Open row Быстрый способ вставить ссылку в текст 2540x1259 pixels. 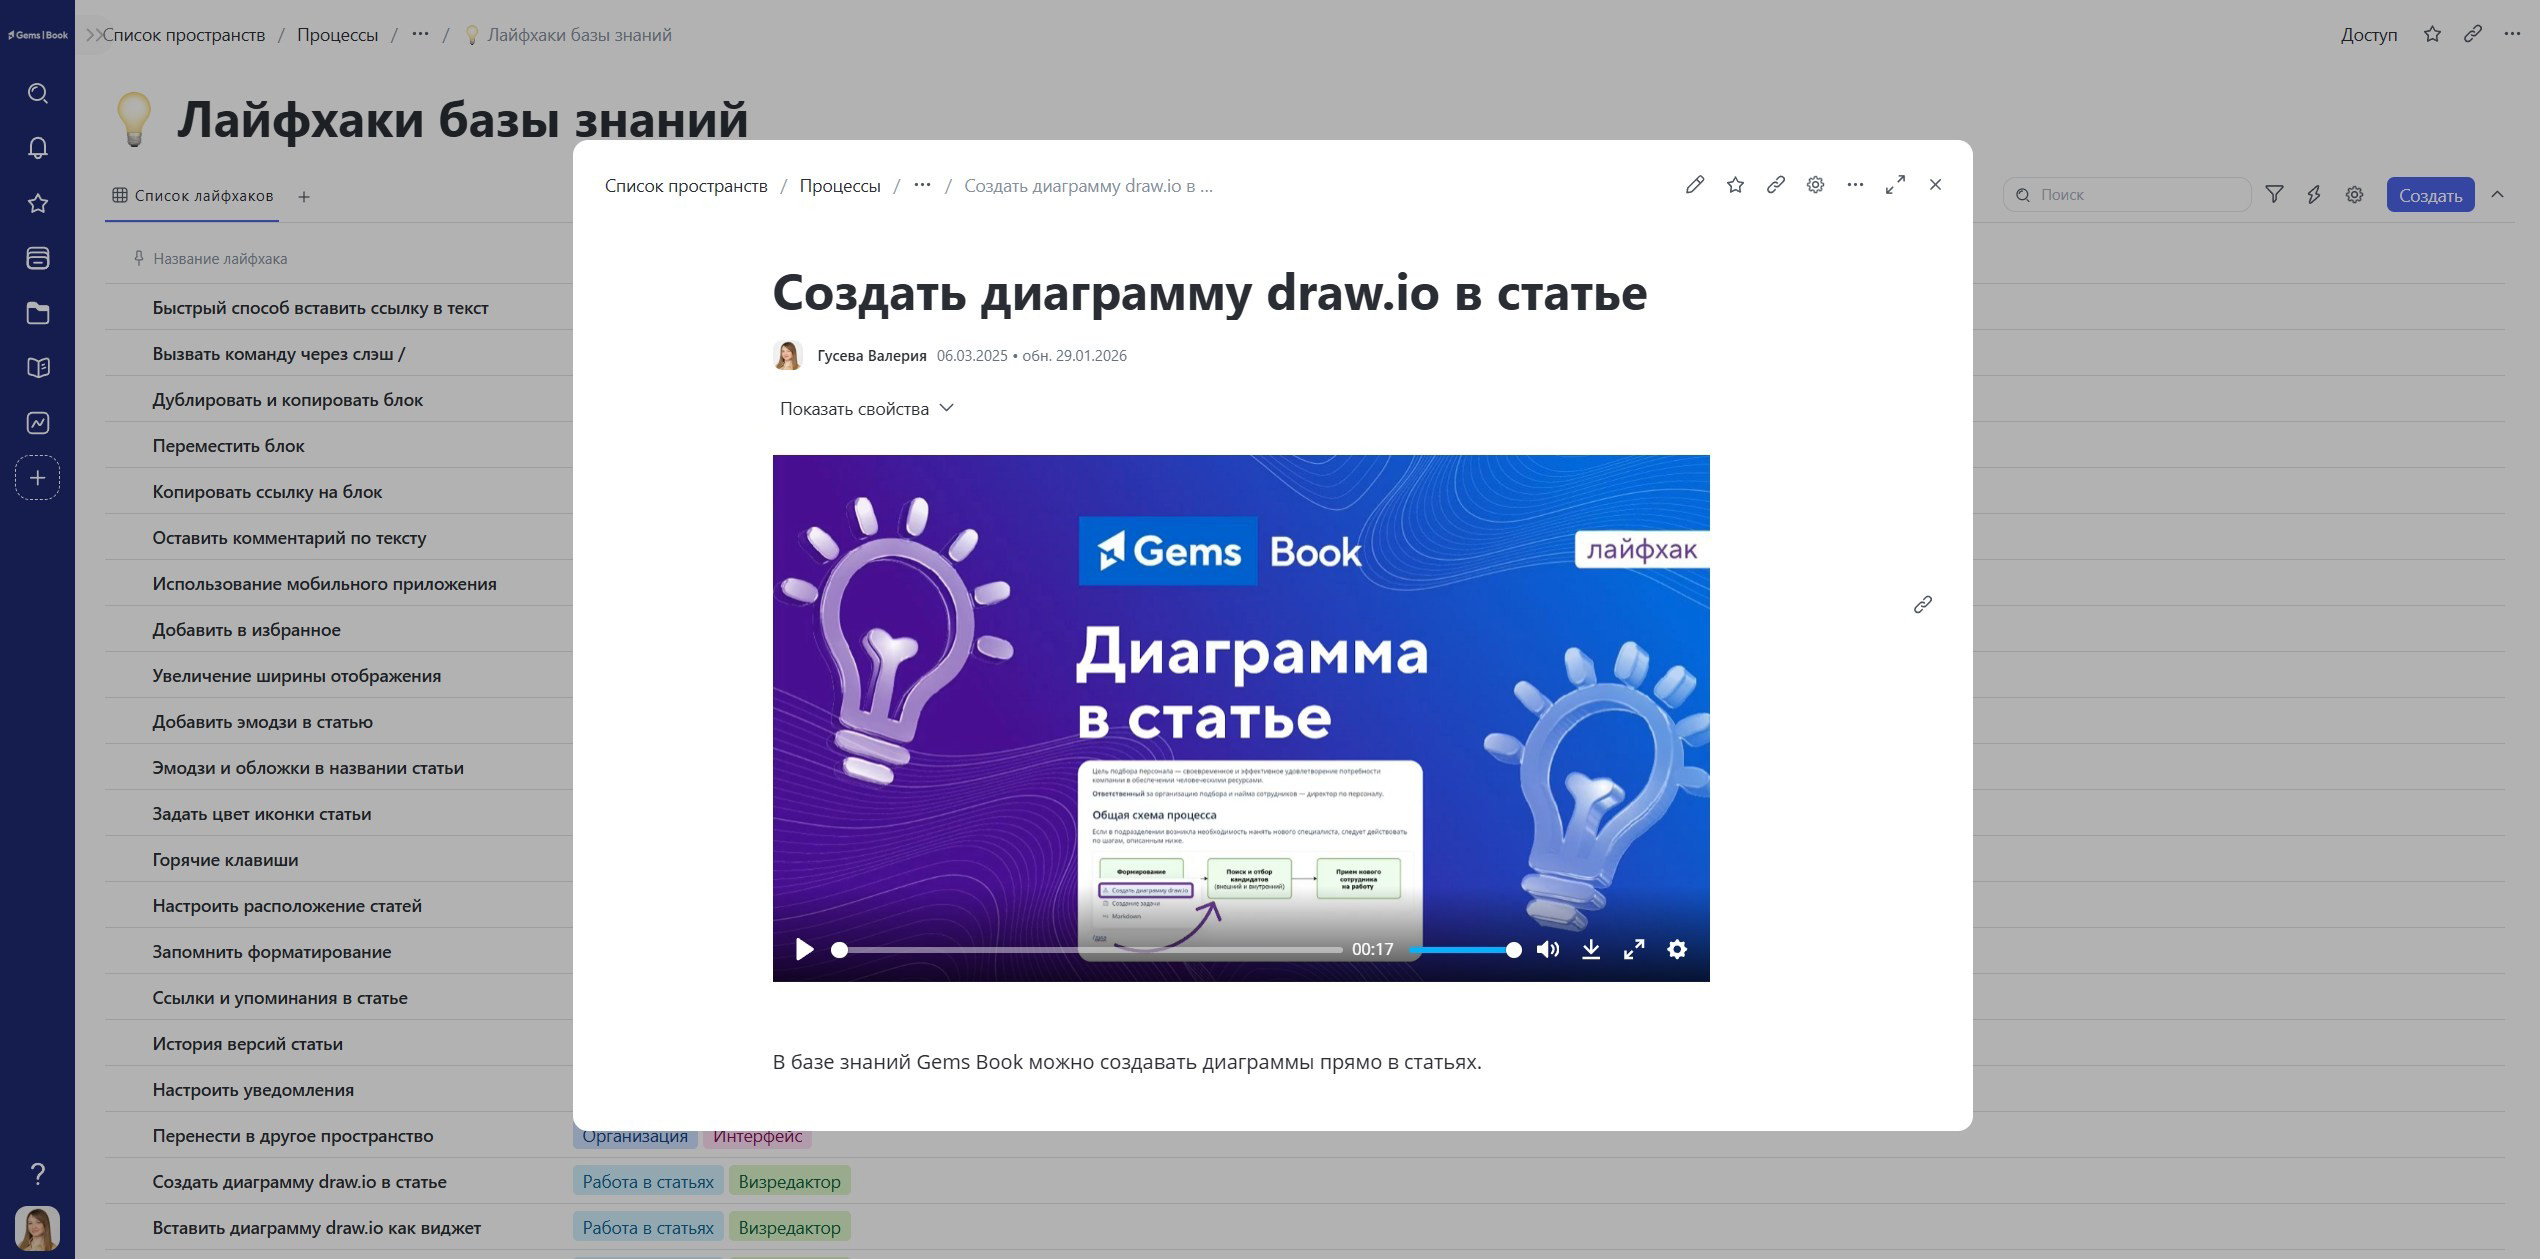click(320, 308)
